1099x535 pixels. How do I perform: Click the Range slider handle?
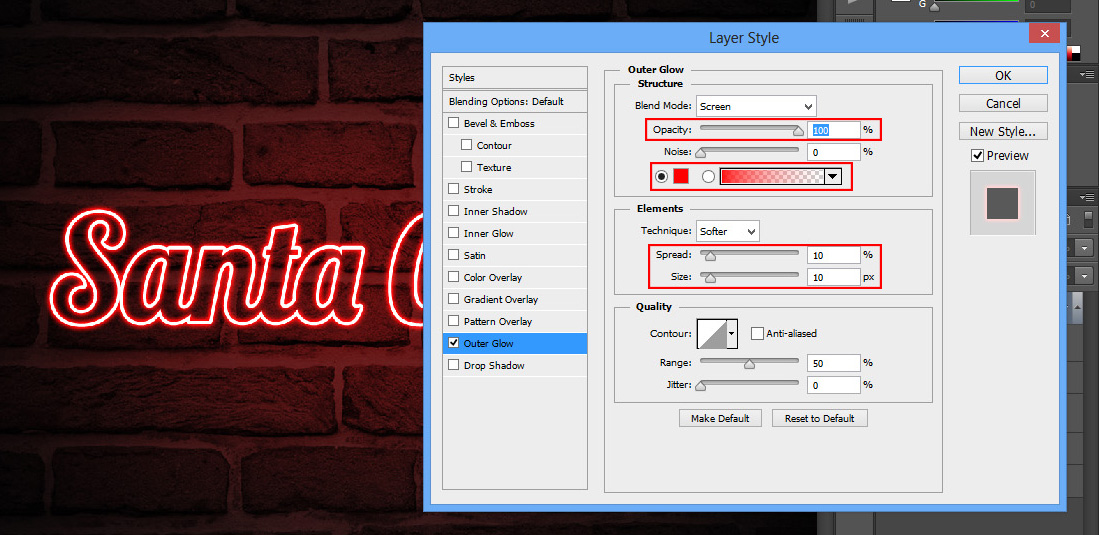point(749,364)
